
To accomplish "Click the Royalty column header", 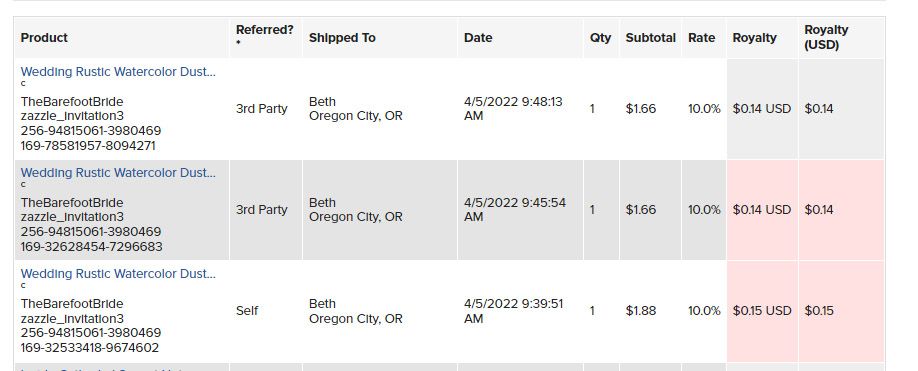I will click(x=754, y=37).
